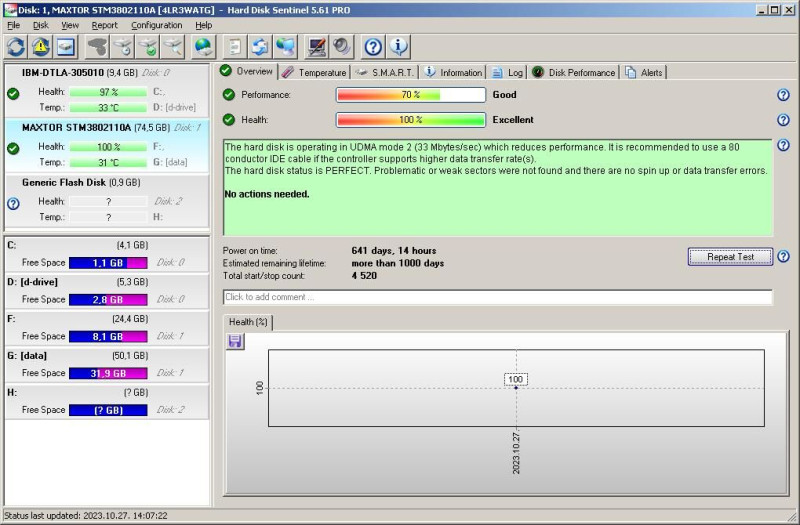
Task: Click help icon next to green status text
Action: tap(783, 145)
